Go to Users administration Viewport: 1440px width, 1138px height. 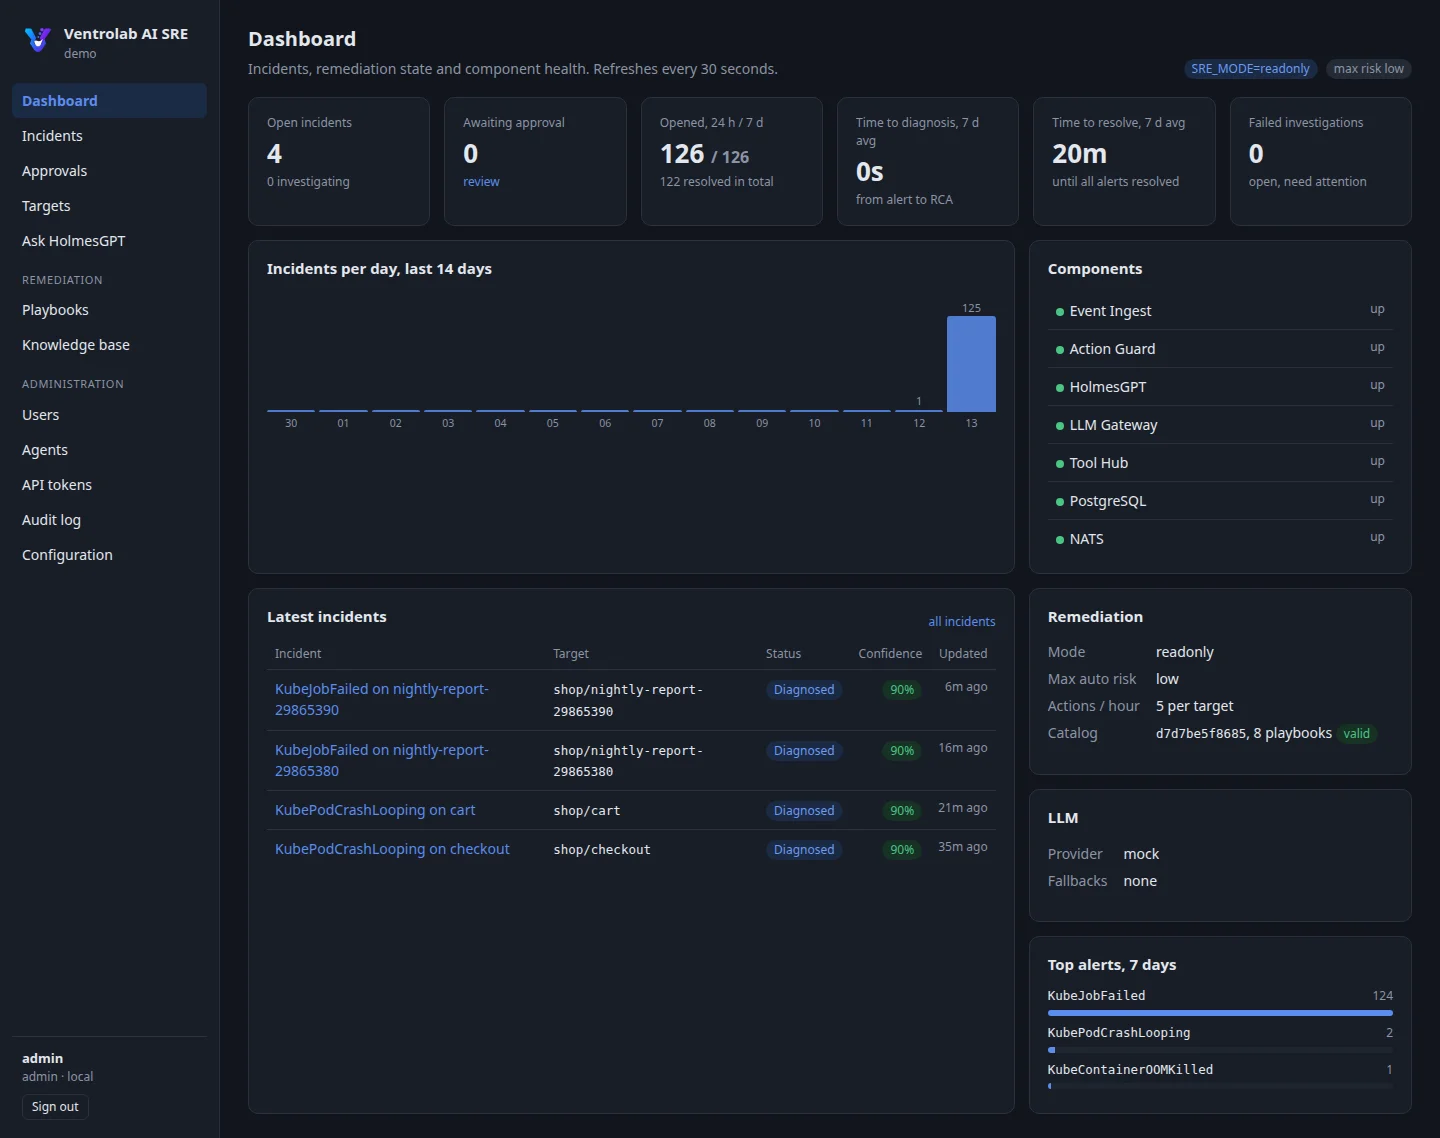click(109, 415)
